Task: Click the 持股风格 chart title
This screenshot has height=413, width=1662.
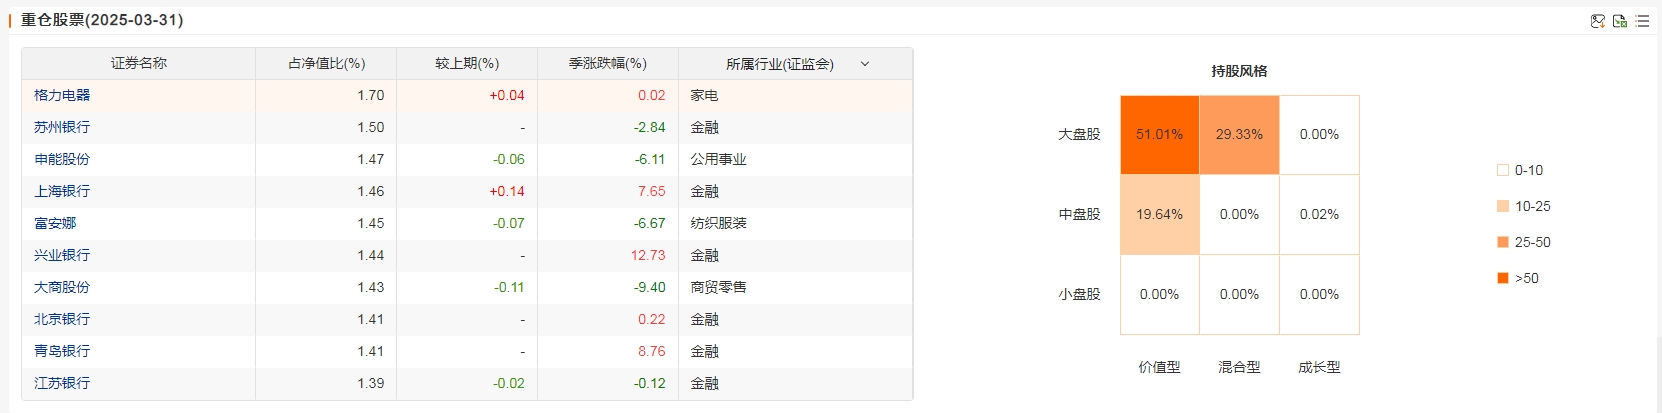Action: pos(1239,71)
